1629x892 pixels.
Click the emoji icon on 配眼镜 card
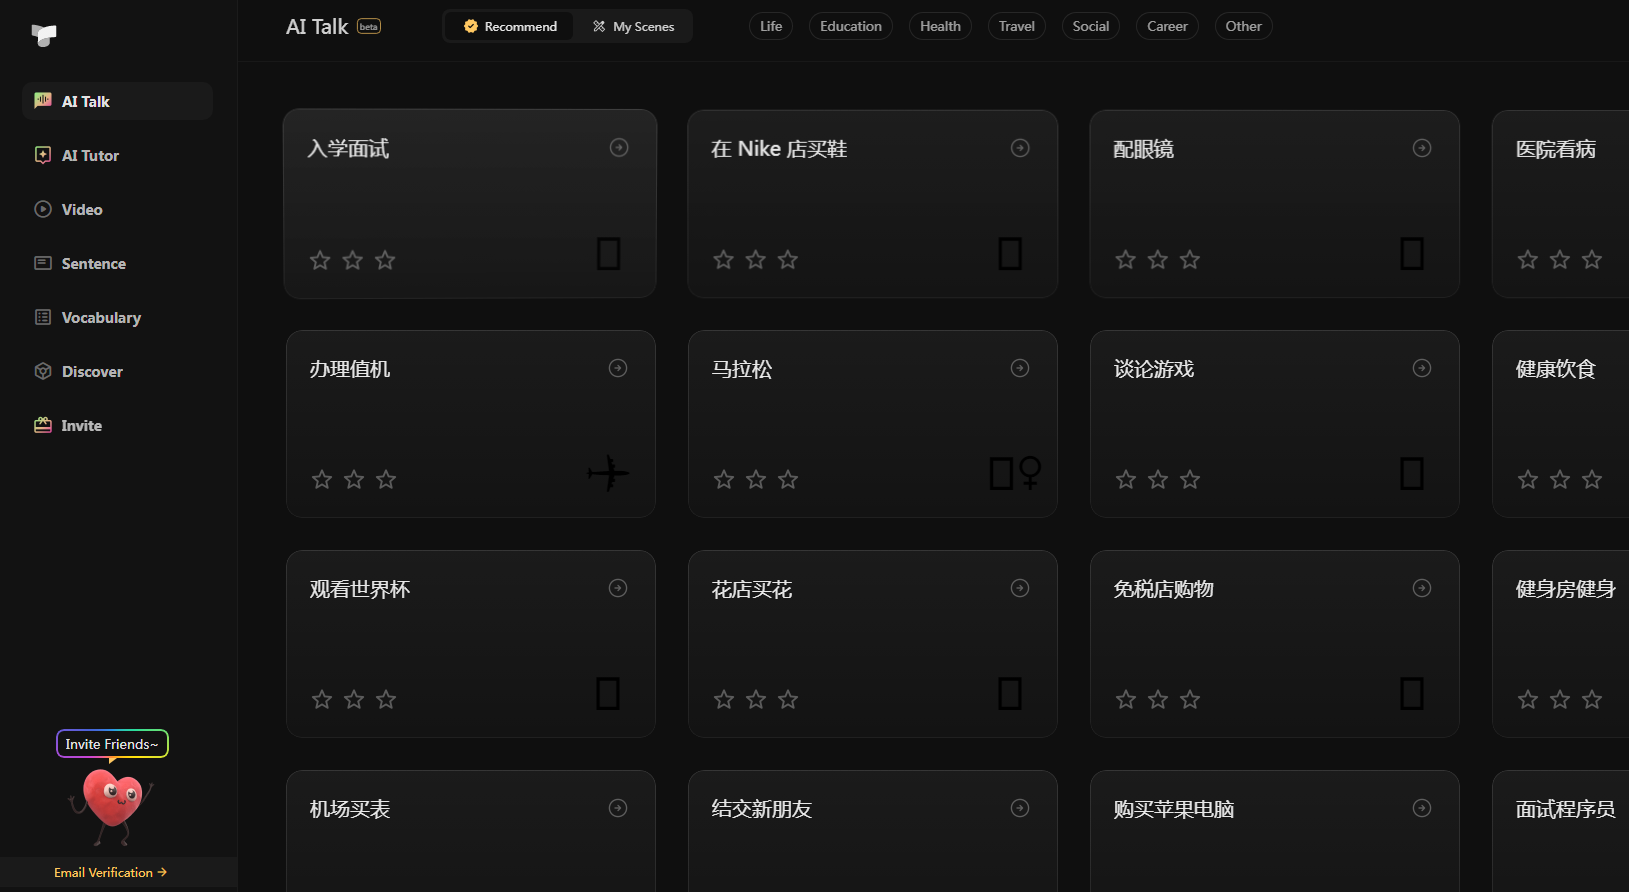click(x=1412, y=254)
